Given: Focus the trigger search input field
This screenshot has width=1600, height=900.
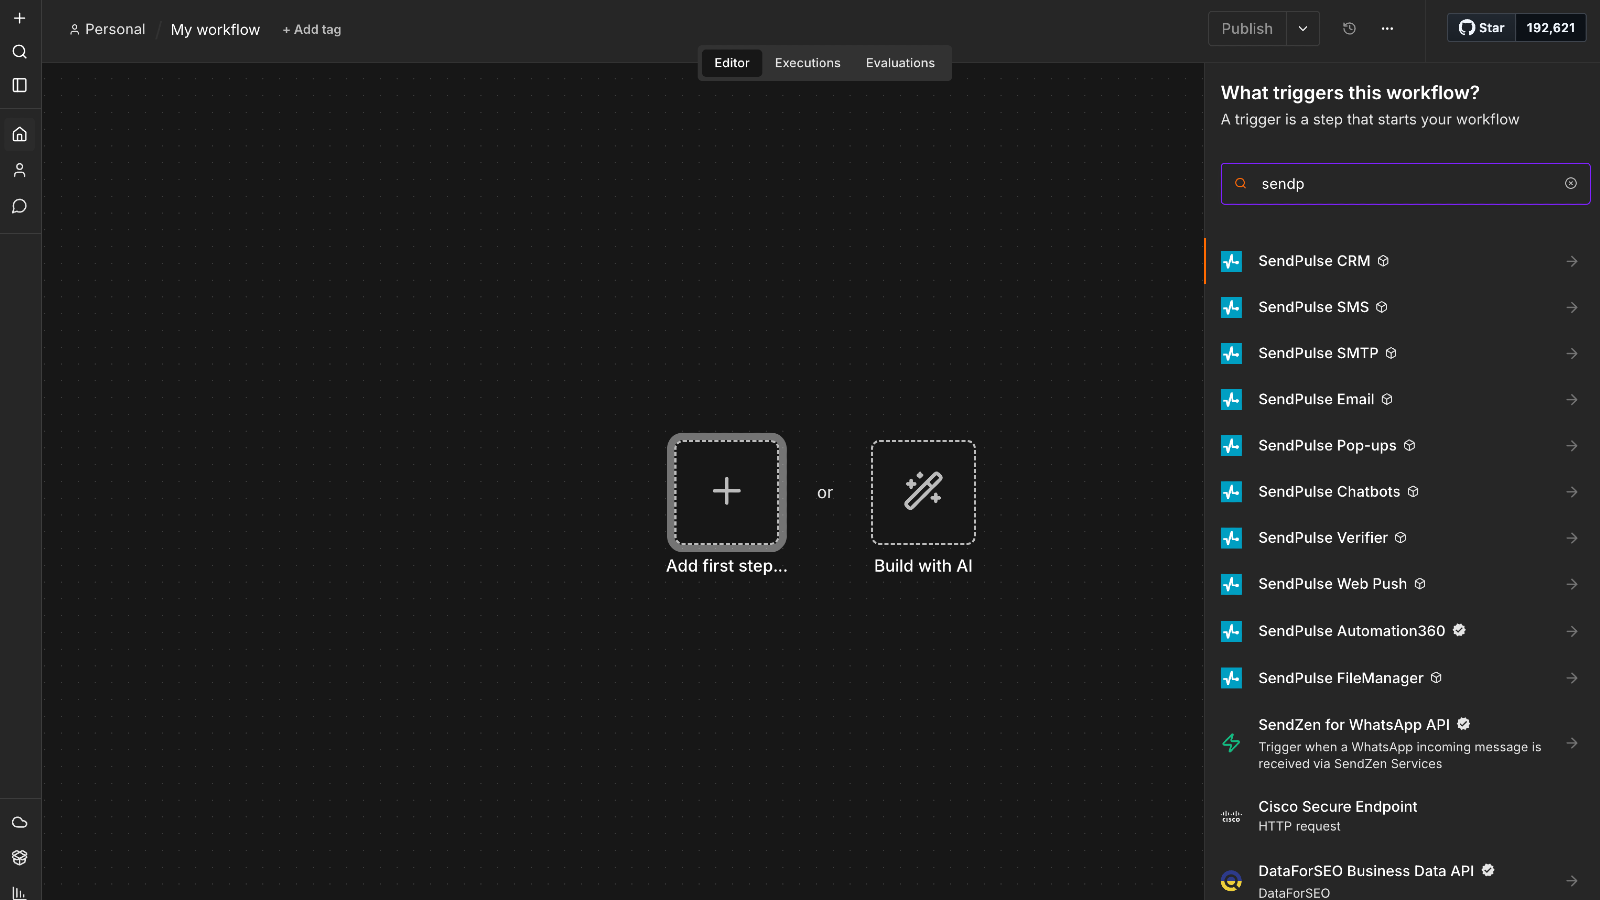Looking at the screenshot, I should coord(1405,184).
